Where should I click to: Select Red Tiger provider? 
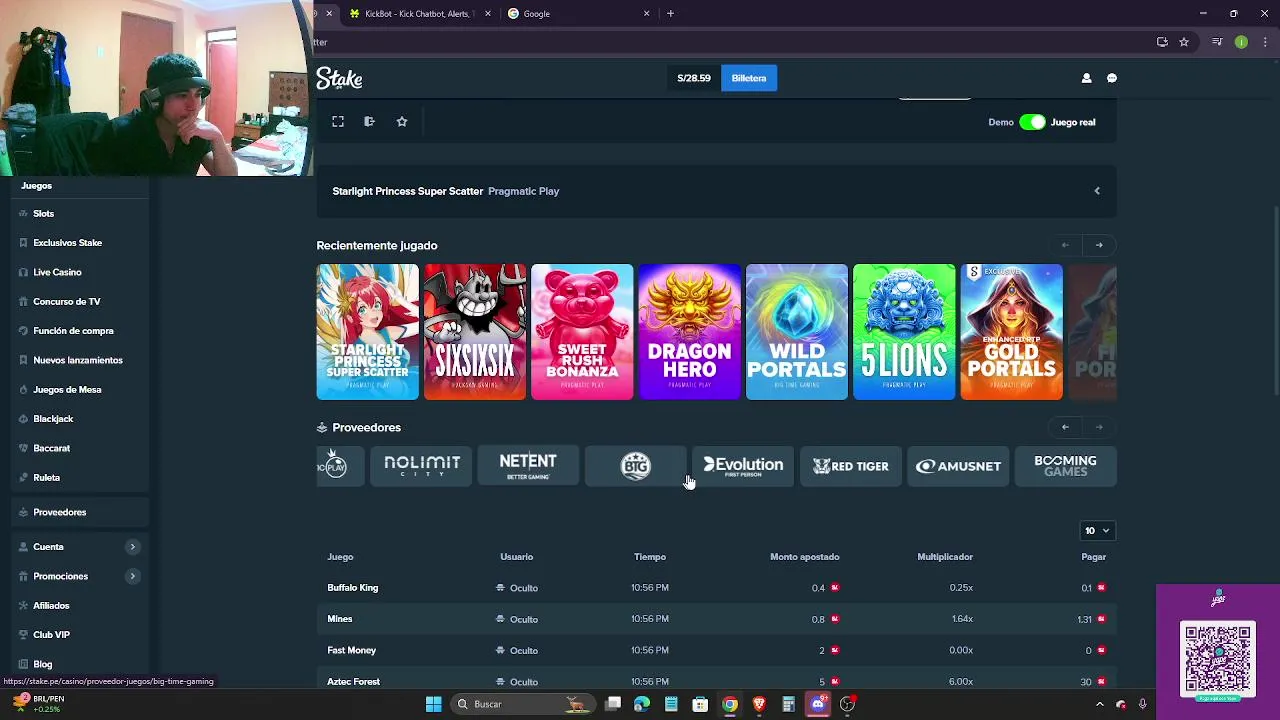click(x=850, y=466)
